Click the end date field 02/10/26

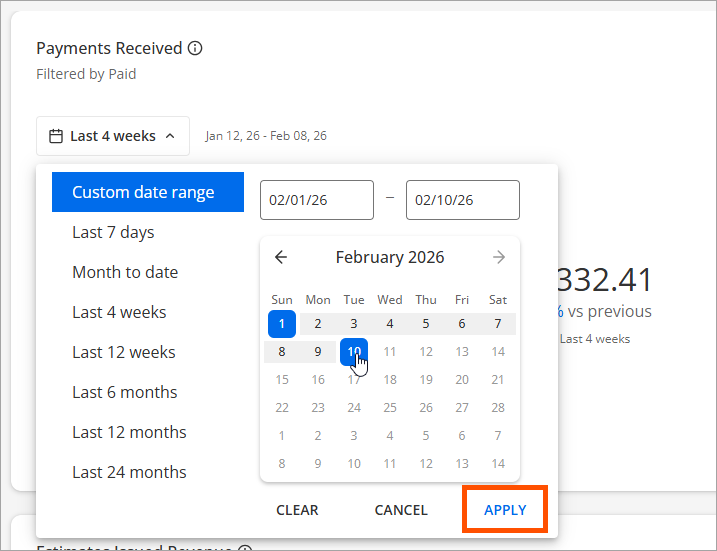(x=462, y=200)
